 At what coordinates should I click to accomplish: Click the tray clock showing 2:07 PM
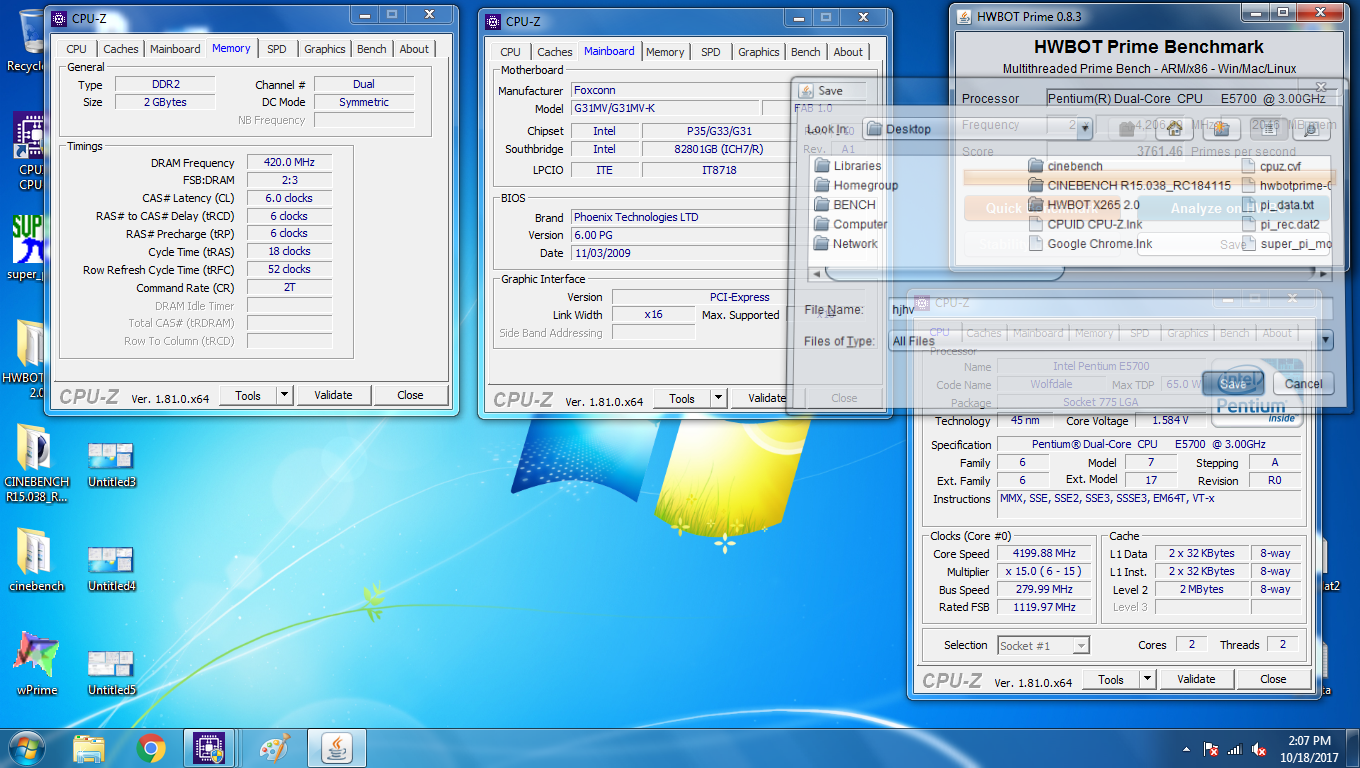point(1310,748)
